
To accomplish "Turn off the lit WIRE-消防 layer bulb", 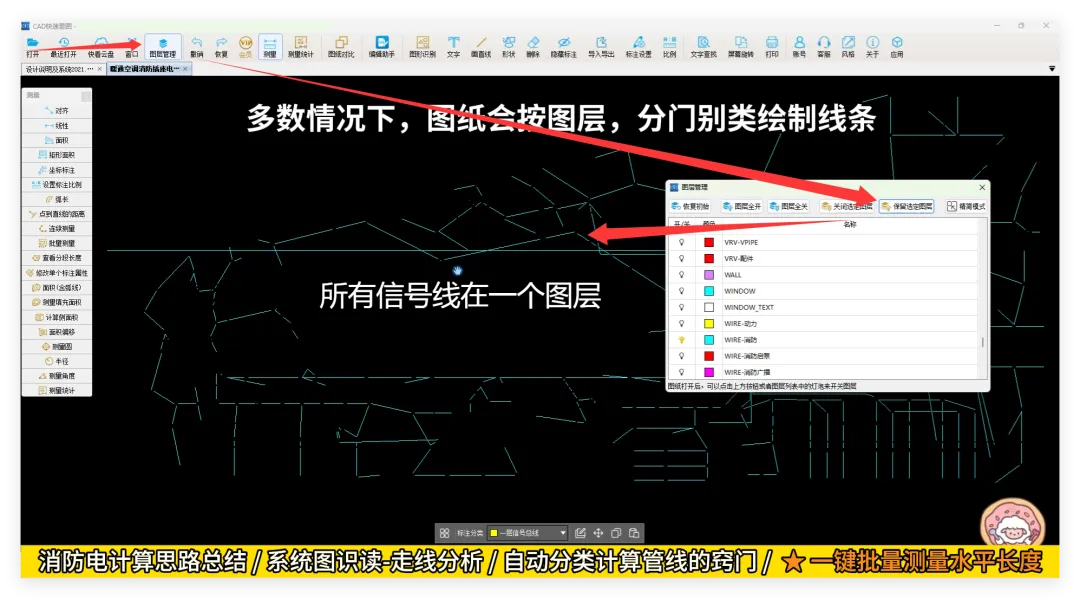I will pos(681,339).
